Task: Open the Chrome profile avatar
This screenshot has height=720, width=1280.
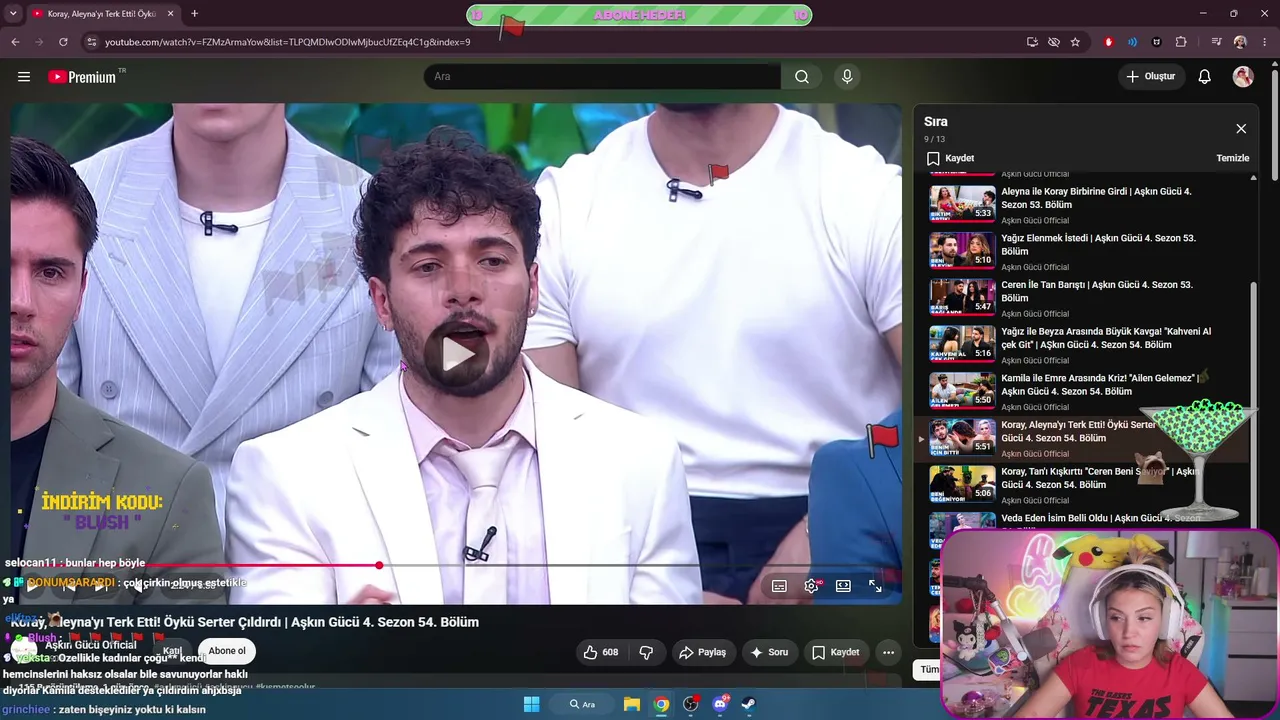Action: click(x=1240, y=42)
